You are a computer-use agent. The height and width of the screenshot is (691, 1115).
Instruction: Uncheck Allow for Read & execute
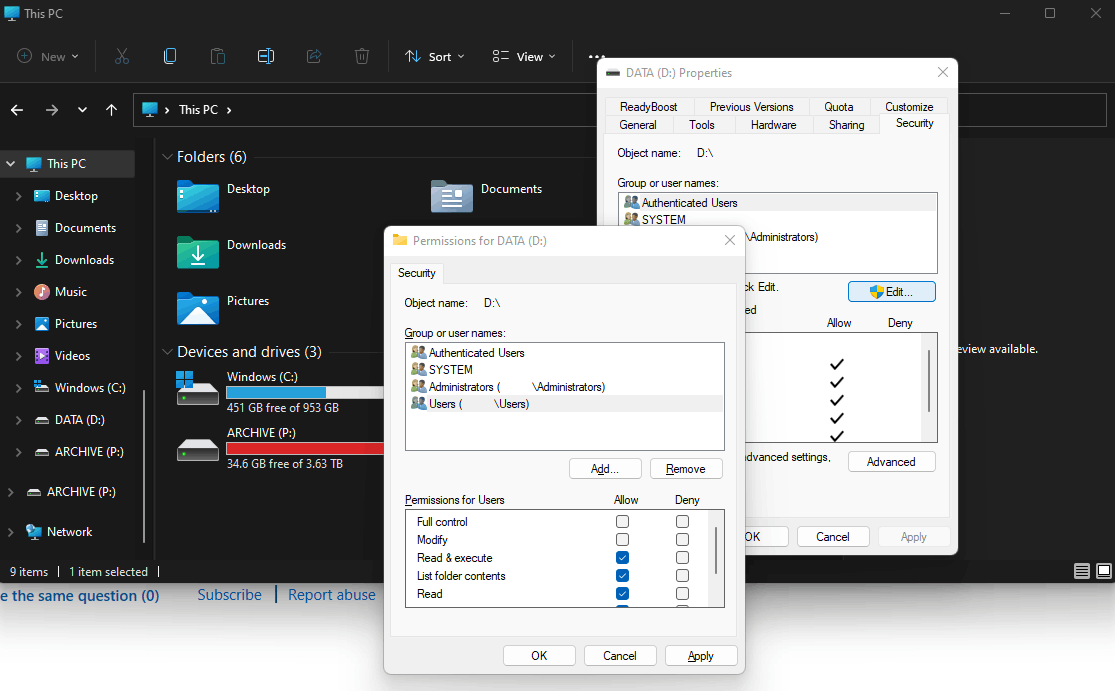[622, 557]
